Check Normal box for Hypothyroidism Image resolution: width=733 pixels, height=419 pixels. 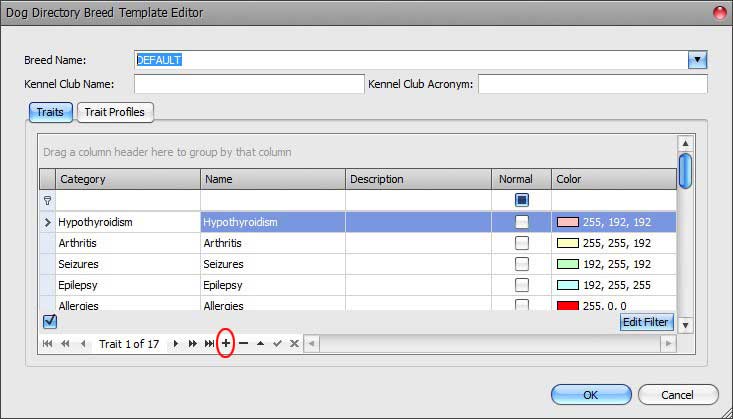click(x=522, y=222)
